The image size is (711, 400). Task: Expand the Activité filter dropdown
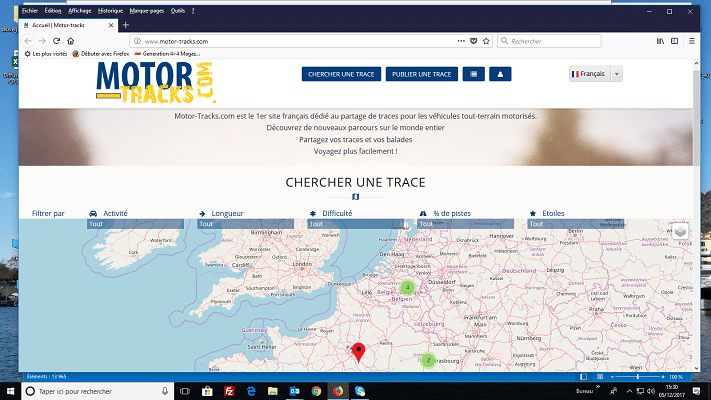pyautogui.click(x=137, y=224)
